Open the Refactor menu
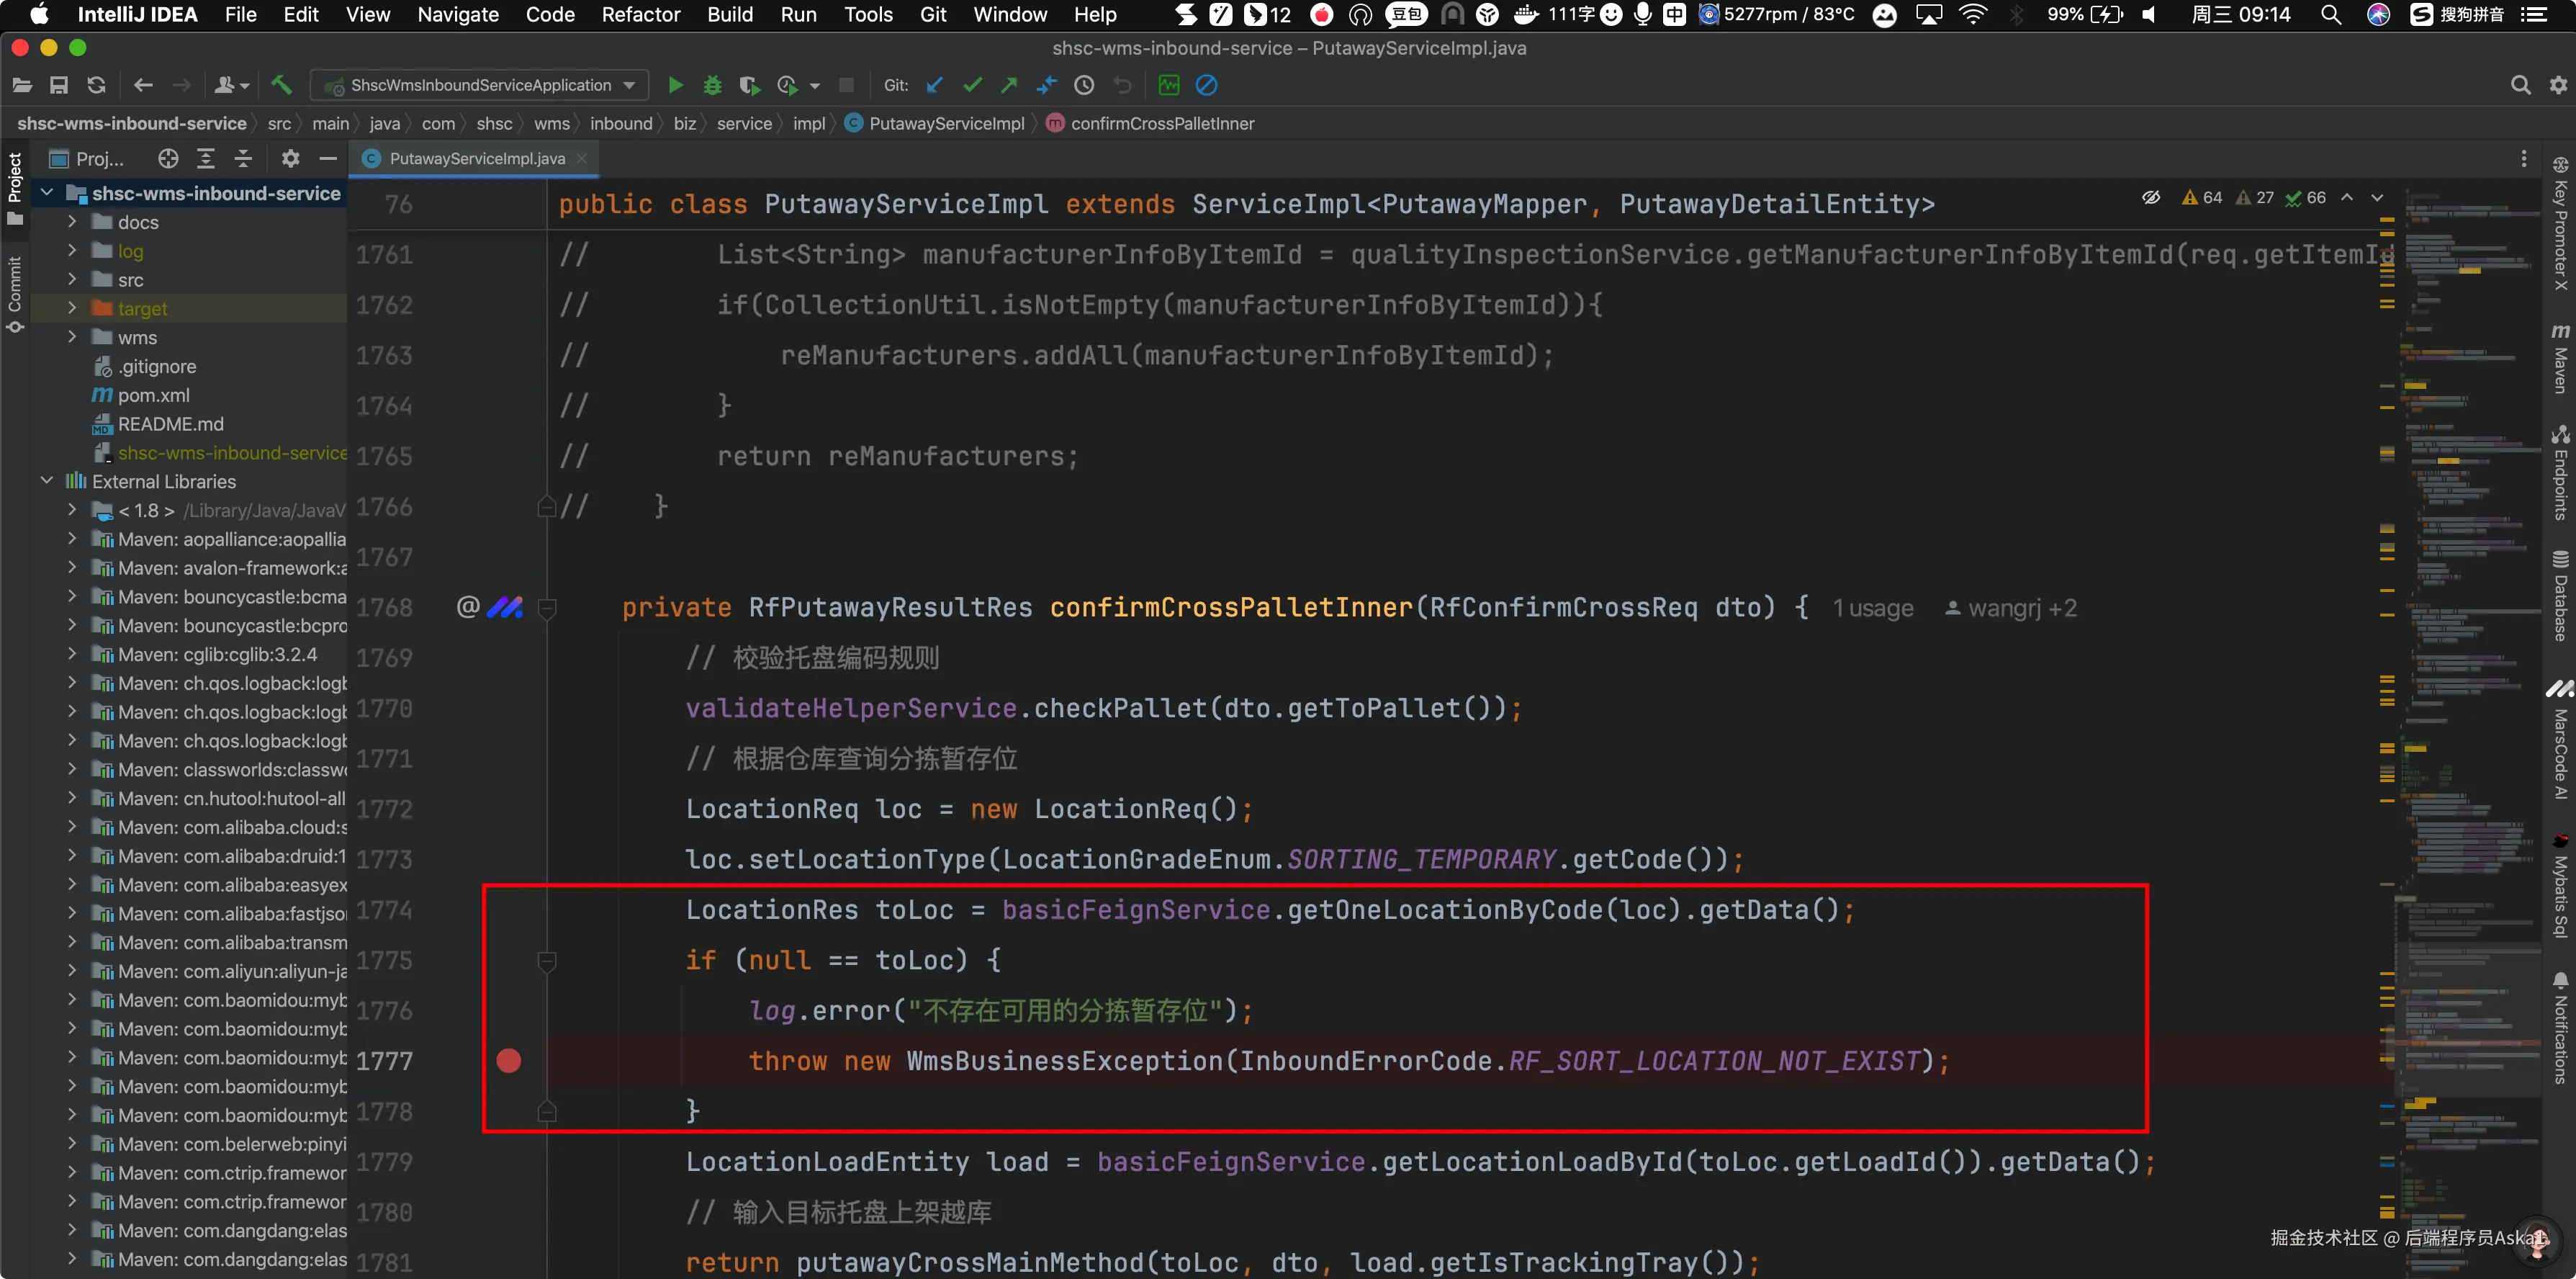Viewport: 2576px width, 1279px height. click(640, 15)
